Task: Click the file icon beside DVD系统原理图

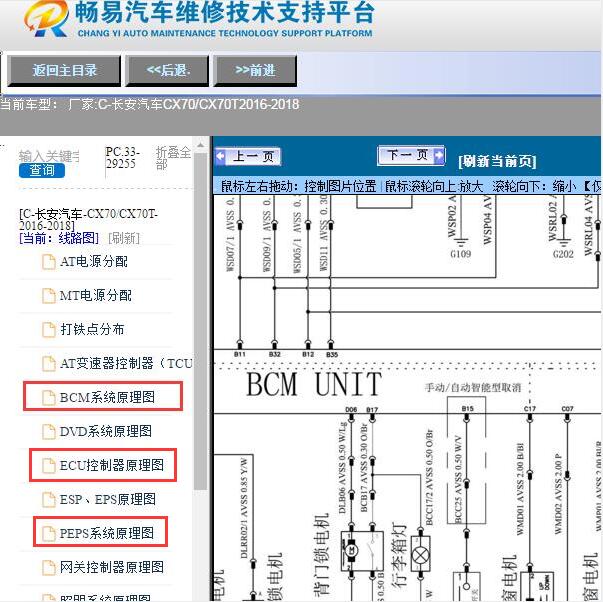Action: (48, 432)
